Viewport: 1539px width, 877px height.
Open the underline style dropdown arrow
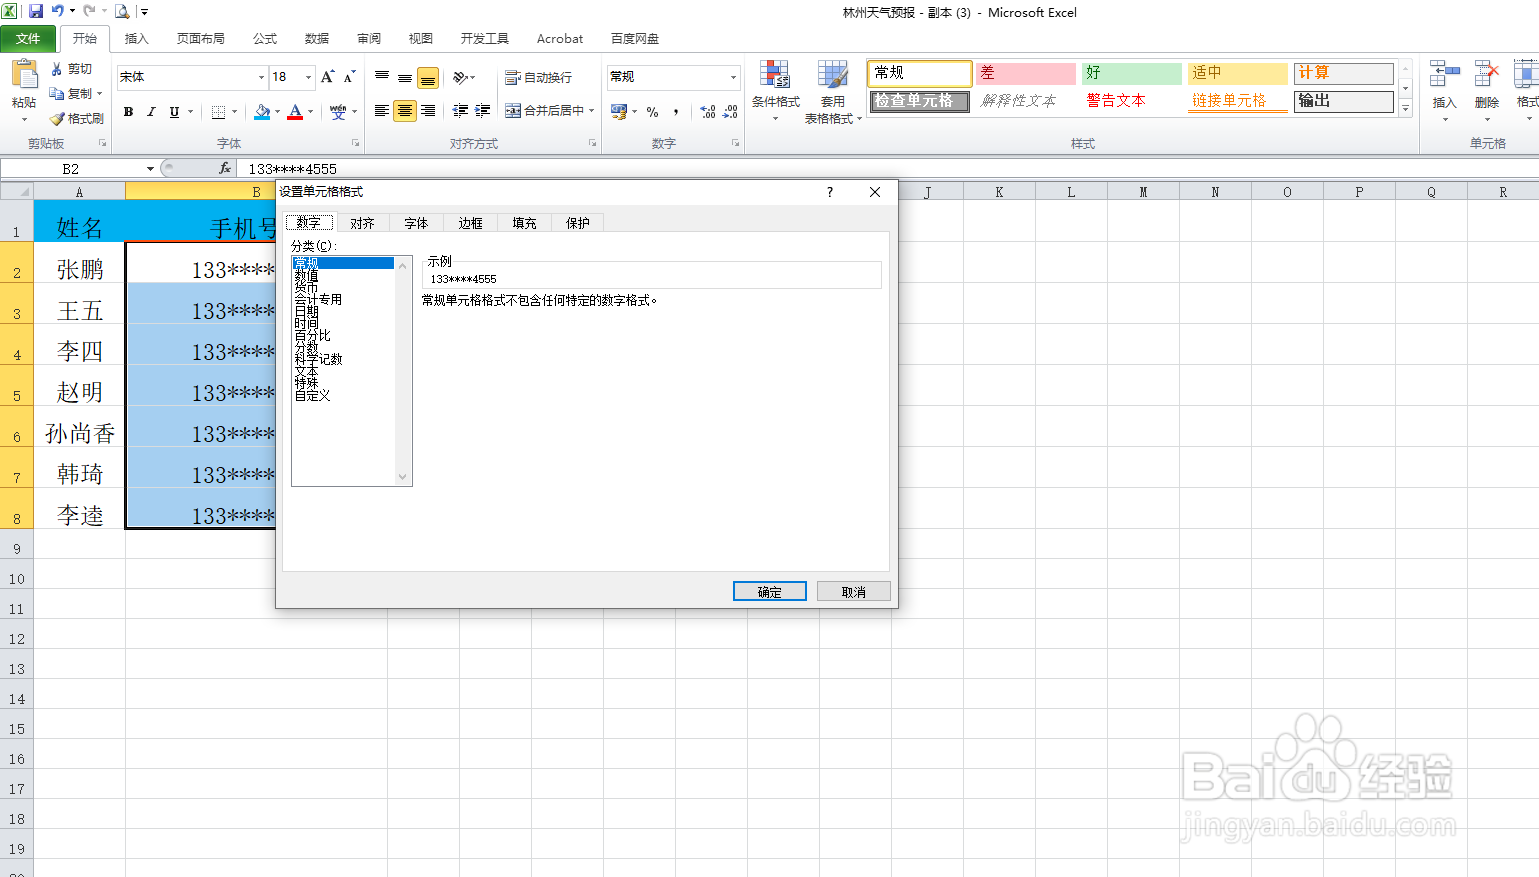[x=189, y=112]
